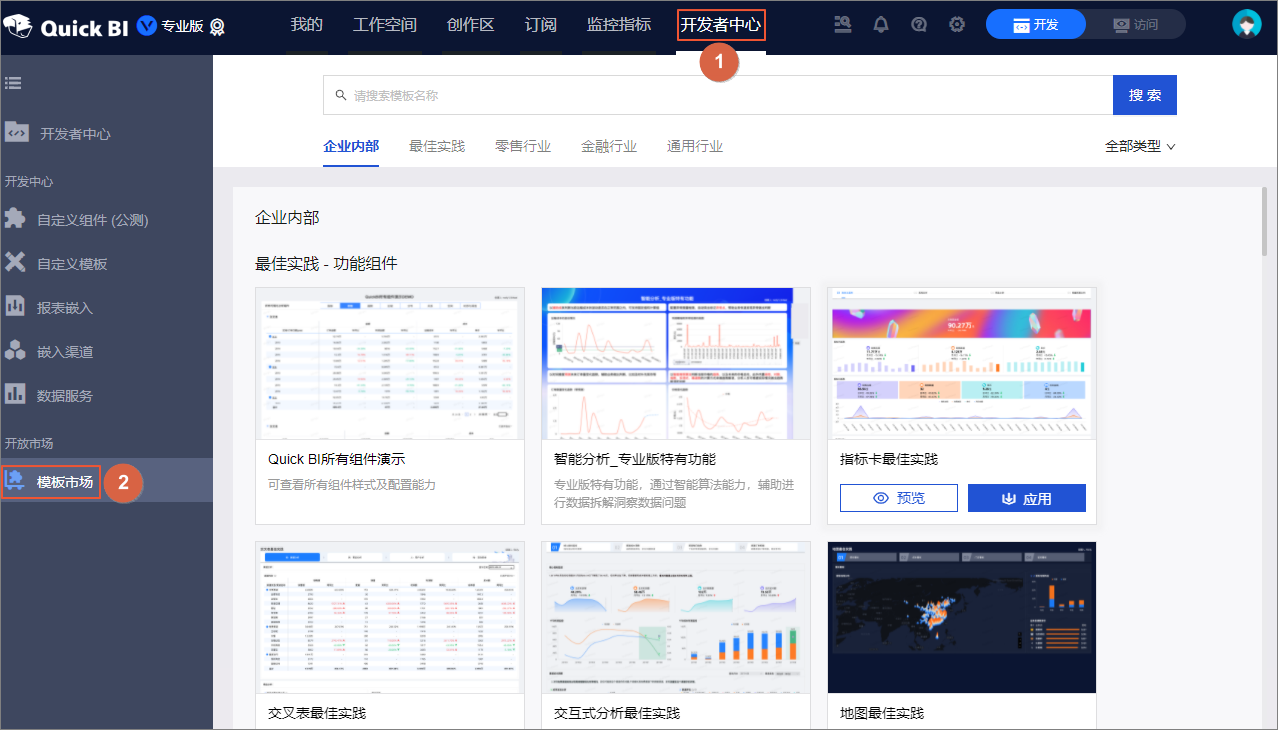The width and height of the screenshot is (1278, 730).
Task: Switch to 访问 mode
Action: coord(1135,25)
